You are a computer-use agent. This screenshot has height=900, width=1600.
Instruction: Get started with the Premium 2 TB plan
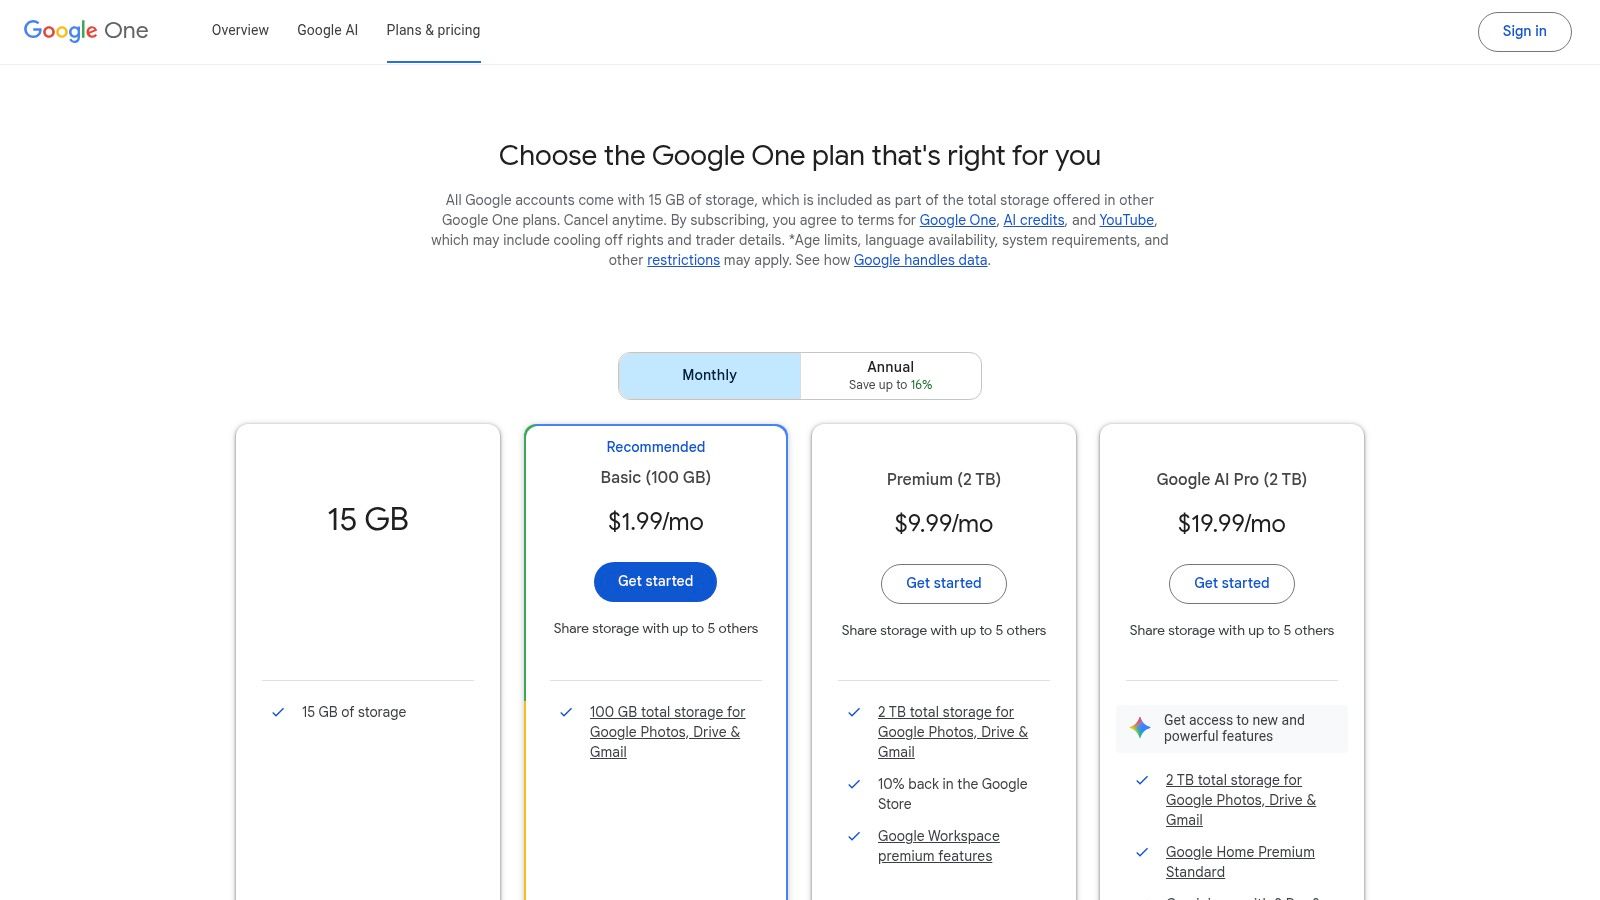point(943,583)
